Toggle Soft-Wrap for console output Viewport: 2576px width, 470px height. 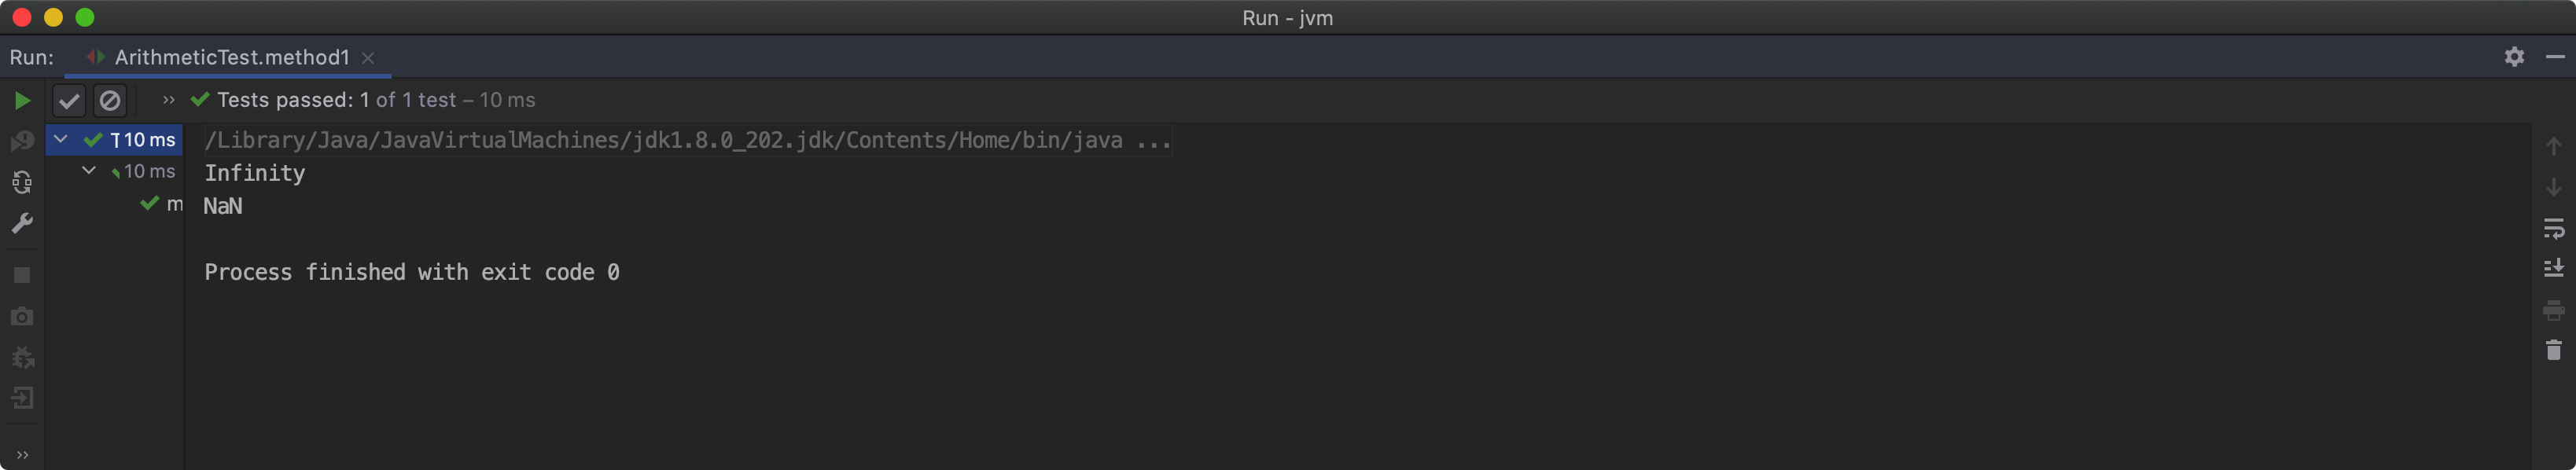(2553, 229)
